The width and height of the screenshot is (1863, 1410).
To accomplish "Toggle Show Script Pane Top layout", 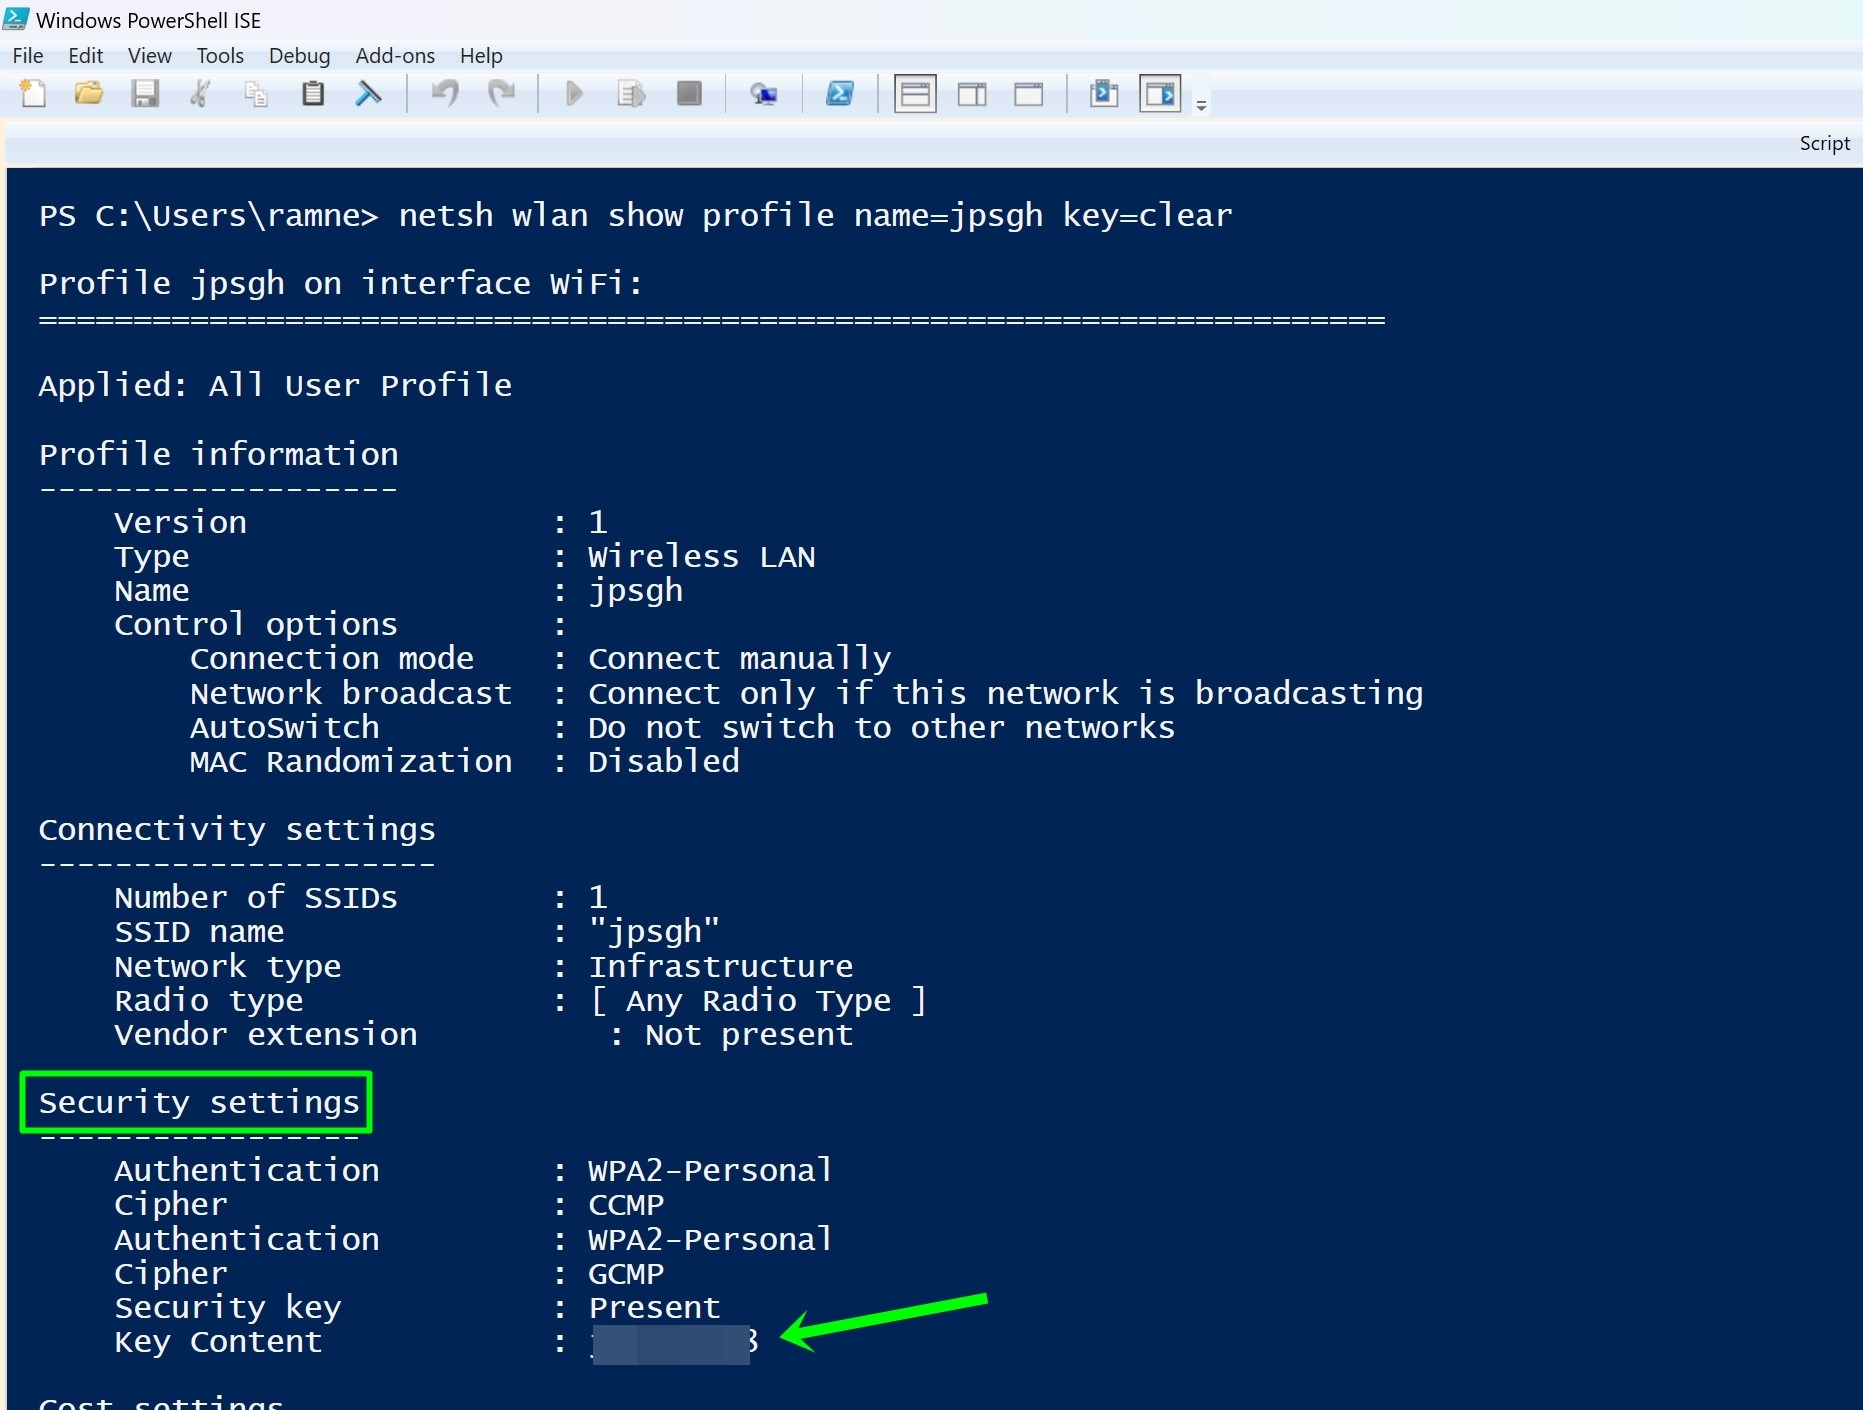I will click(915, 93).
